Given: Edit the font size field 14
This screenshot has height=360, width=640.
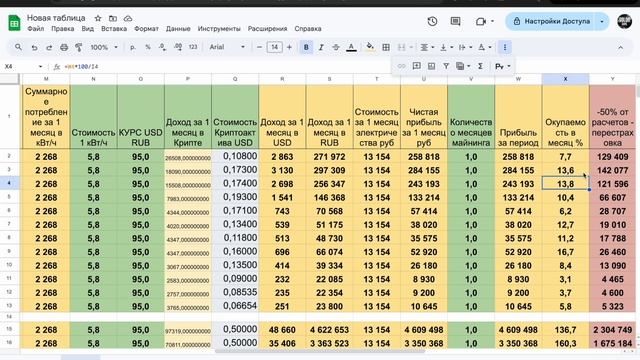Looking at the screenshot, I should (x=274, y=47).
